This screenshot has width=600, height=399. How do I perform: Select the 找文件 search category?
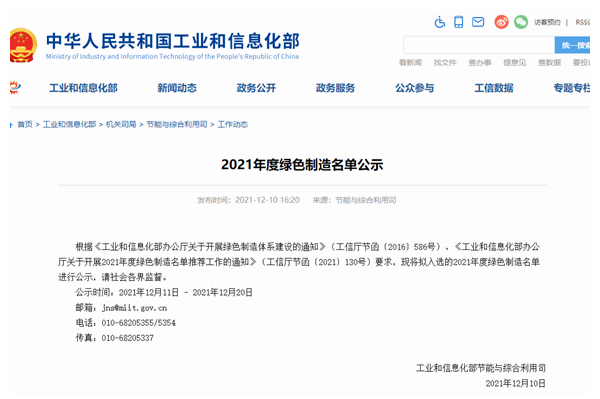tap(445, 63)
